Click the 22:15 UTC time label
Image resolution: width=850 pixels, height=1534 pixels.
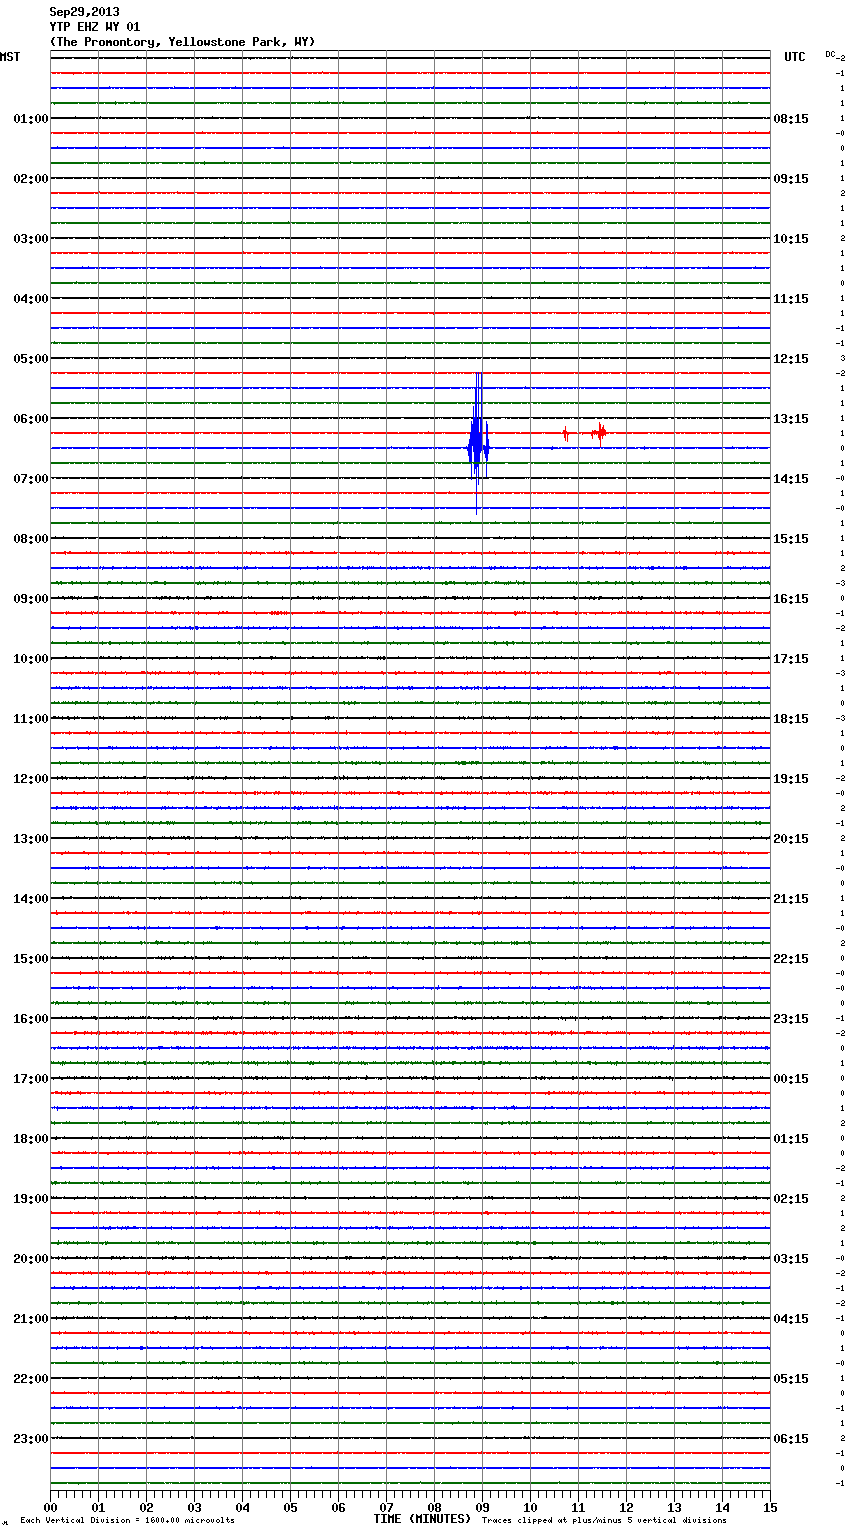pyautogui.click(x=791, y=959)
